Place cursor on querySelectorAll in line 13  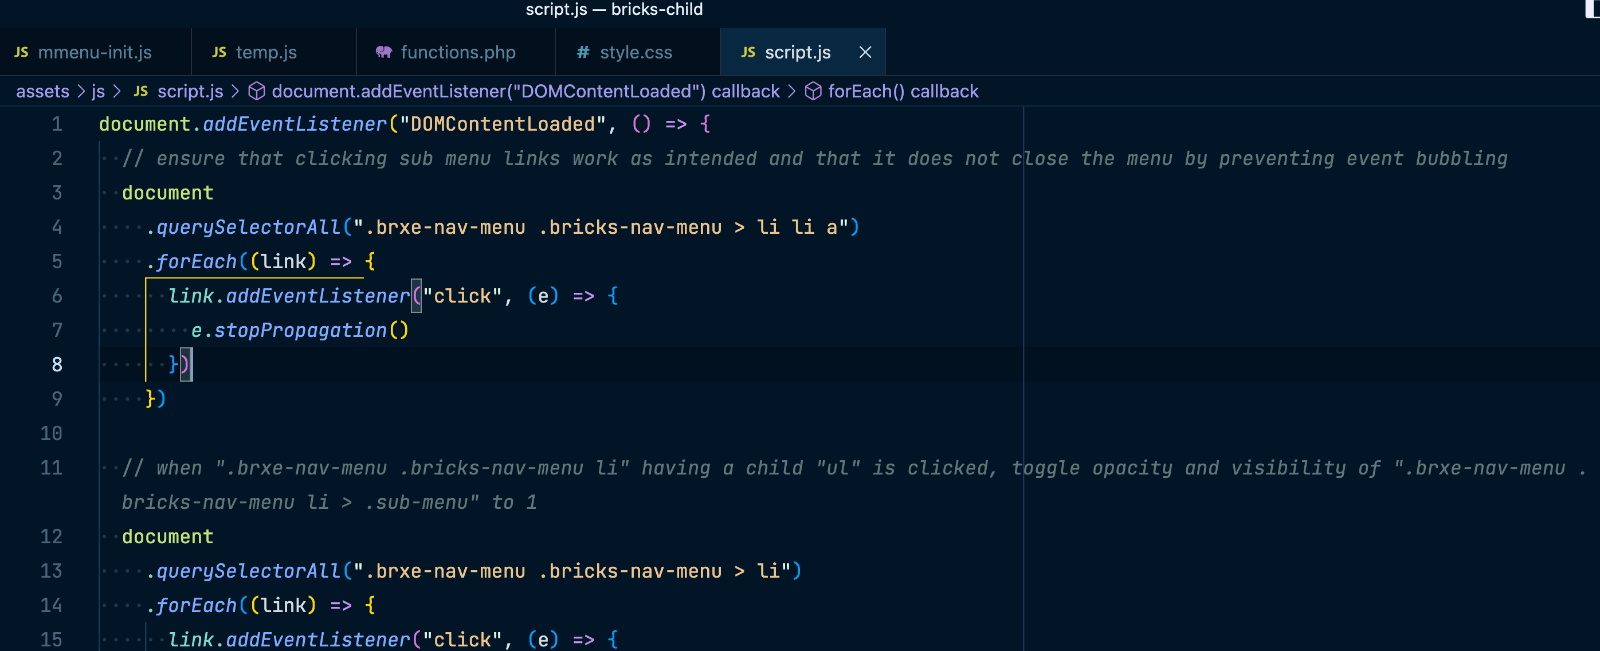coord(248,571)
